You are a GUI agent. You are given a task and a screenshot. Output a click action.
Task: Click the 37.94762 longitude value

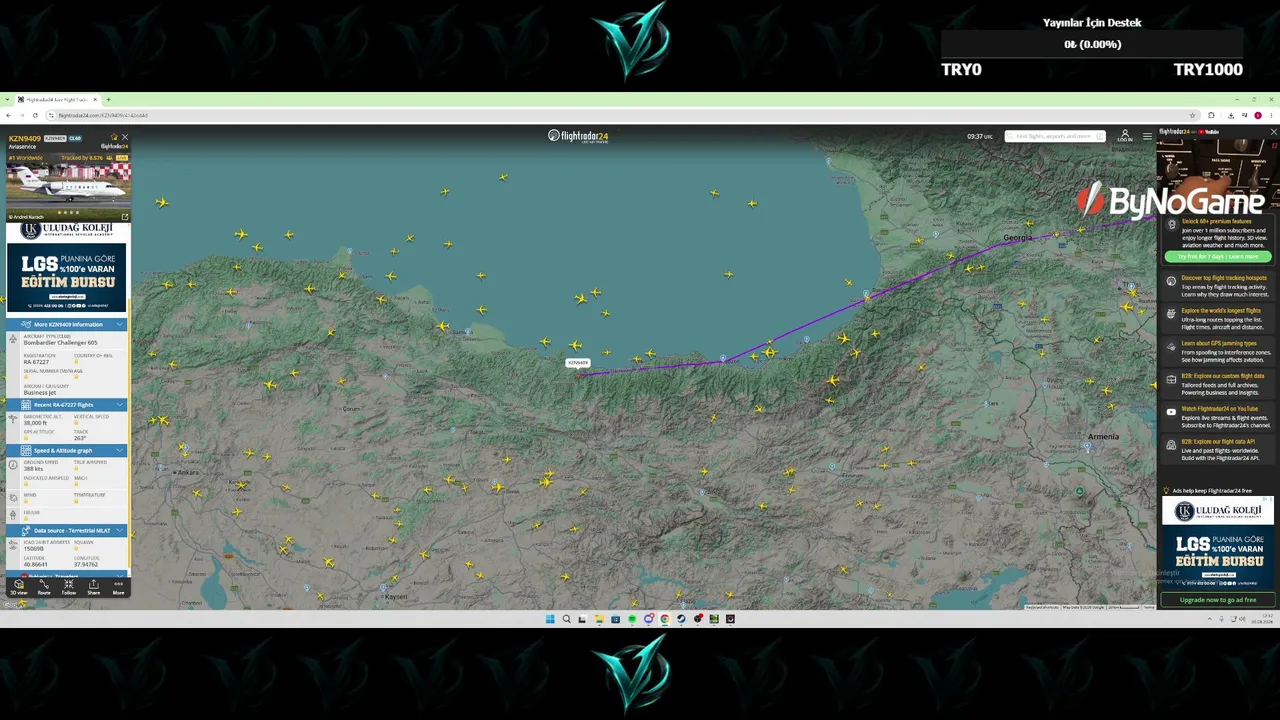tap(85, 565)
